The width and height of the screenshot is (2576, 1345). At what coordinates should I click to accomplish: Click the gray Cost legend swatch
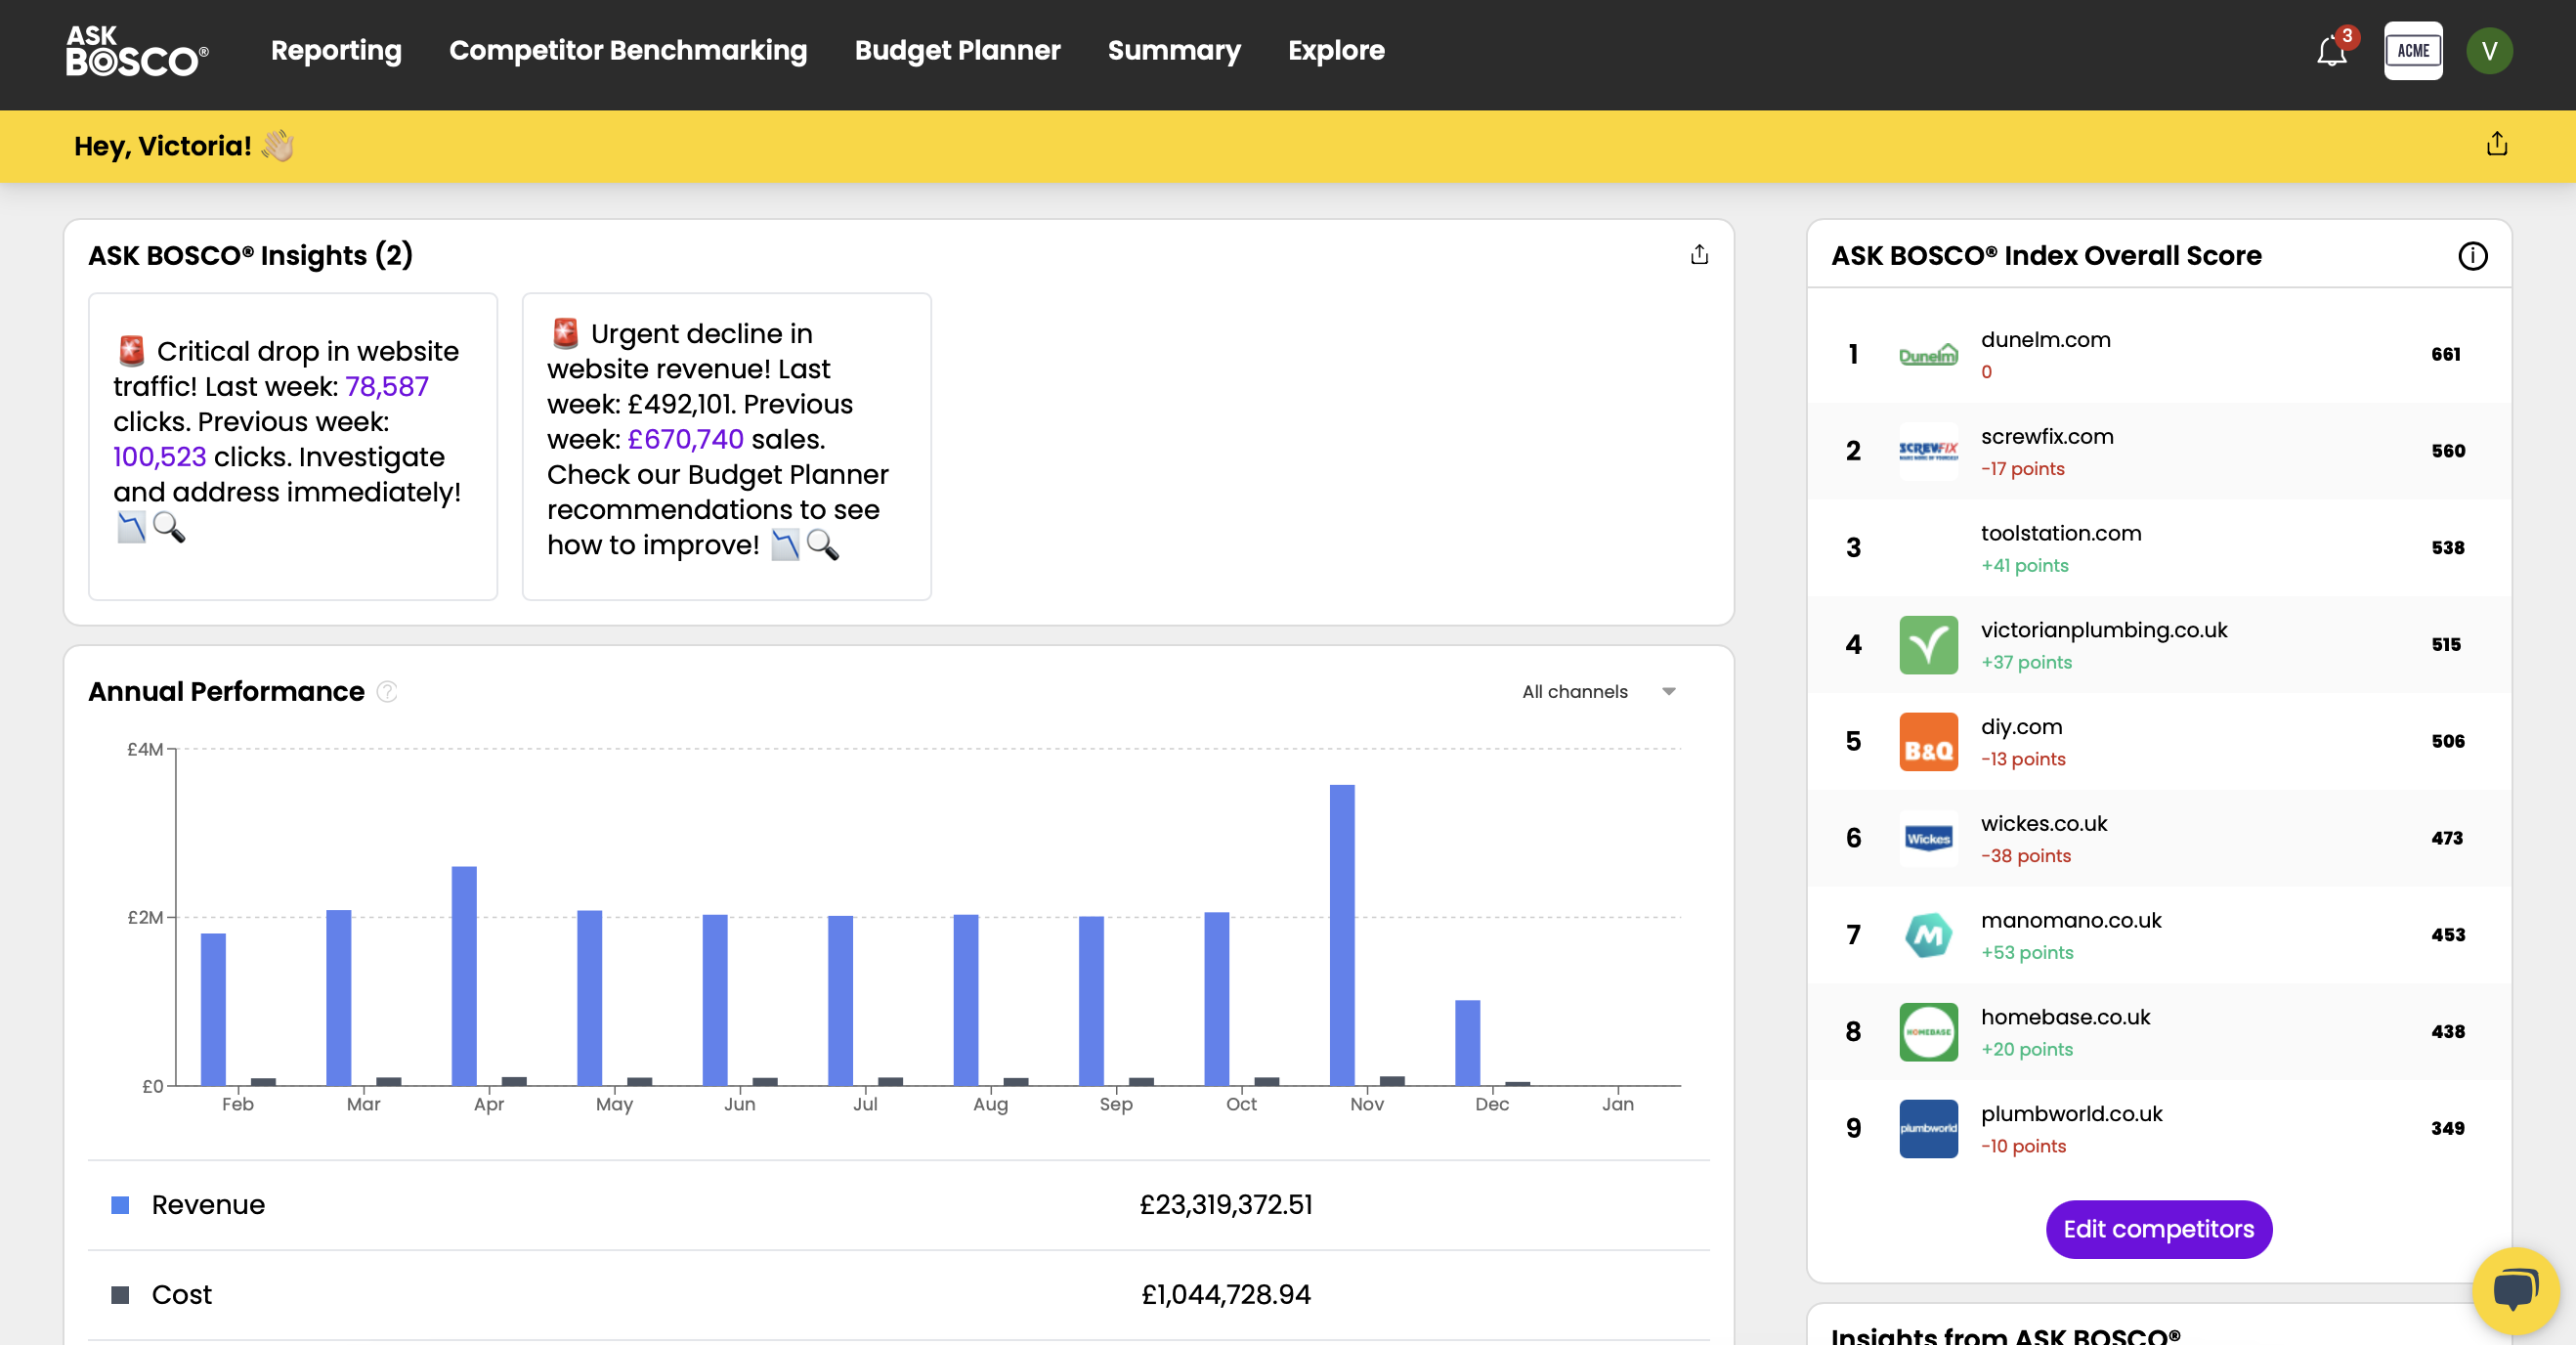click(122, 1294)
